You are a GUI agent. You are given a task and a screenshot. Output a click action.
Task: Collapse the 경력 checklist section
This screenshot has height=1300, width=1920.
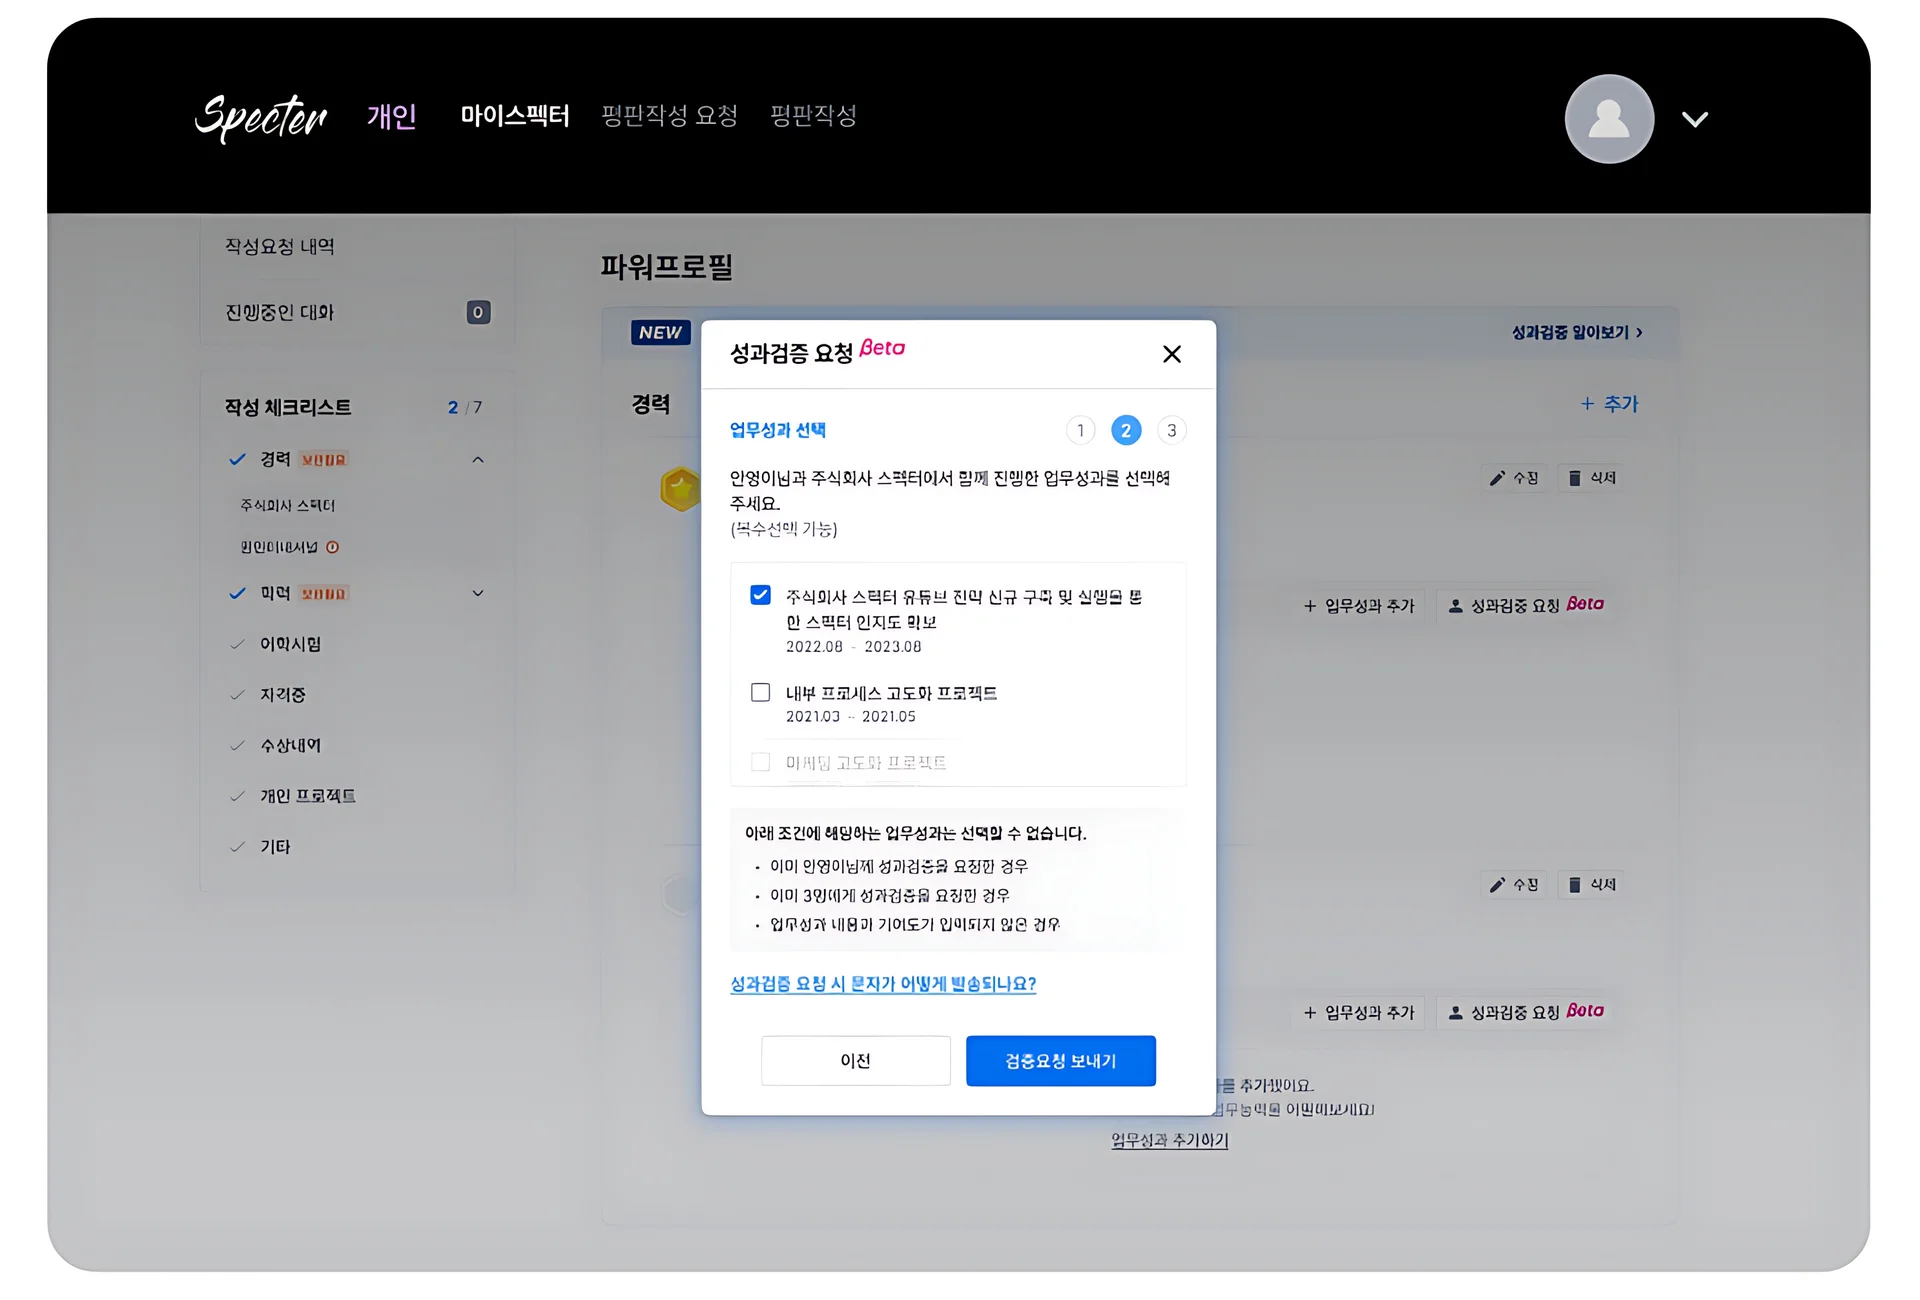pyautogui.click(x=478, y=459)
